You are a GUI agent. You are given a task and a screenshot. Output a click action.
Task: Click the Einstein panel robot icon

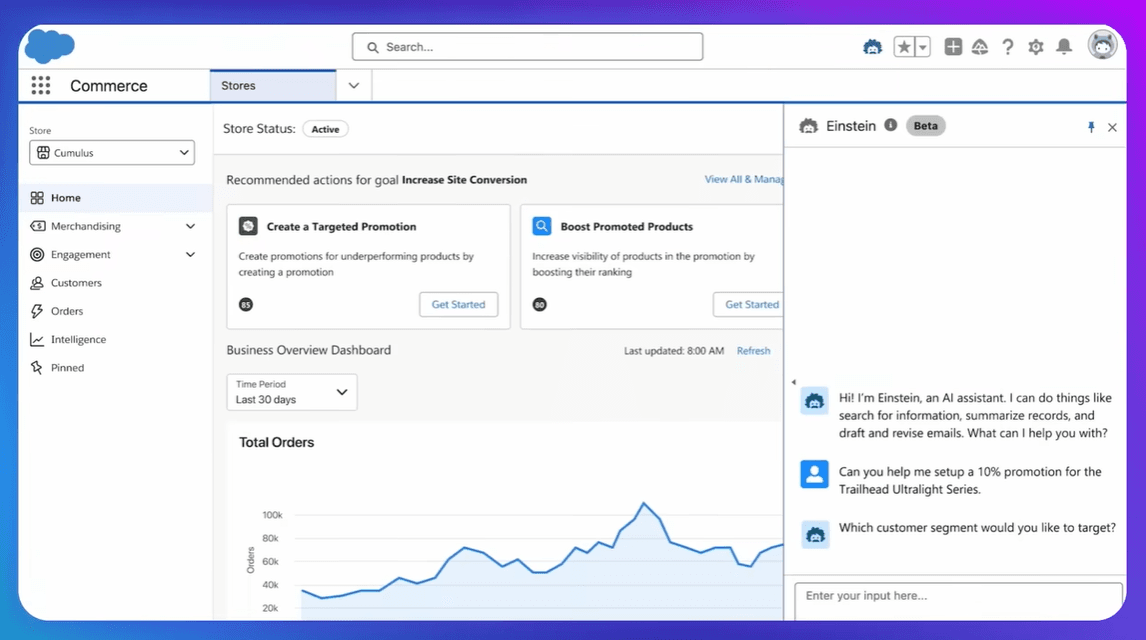click(x=808, y=126)
